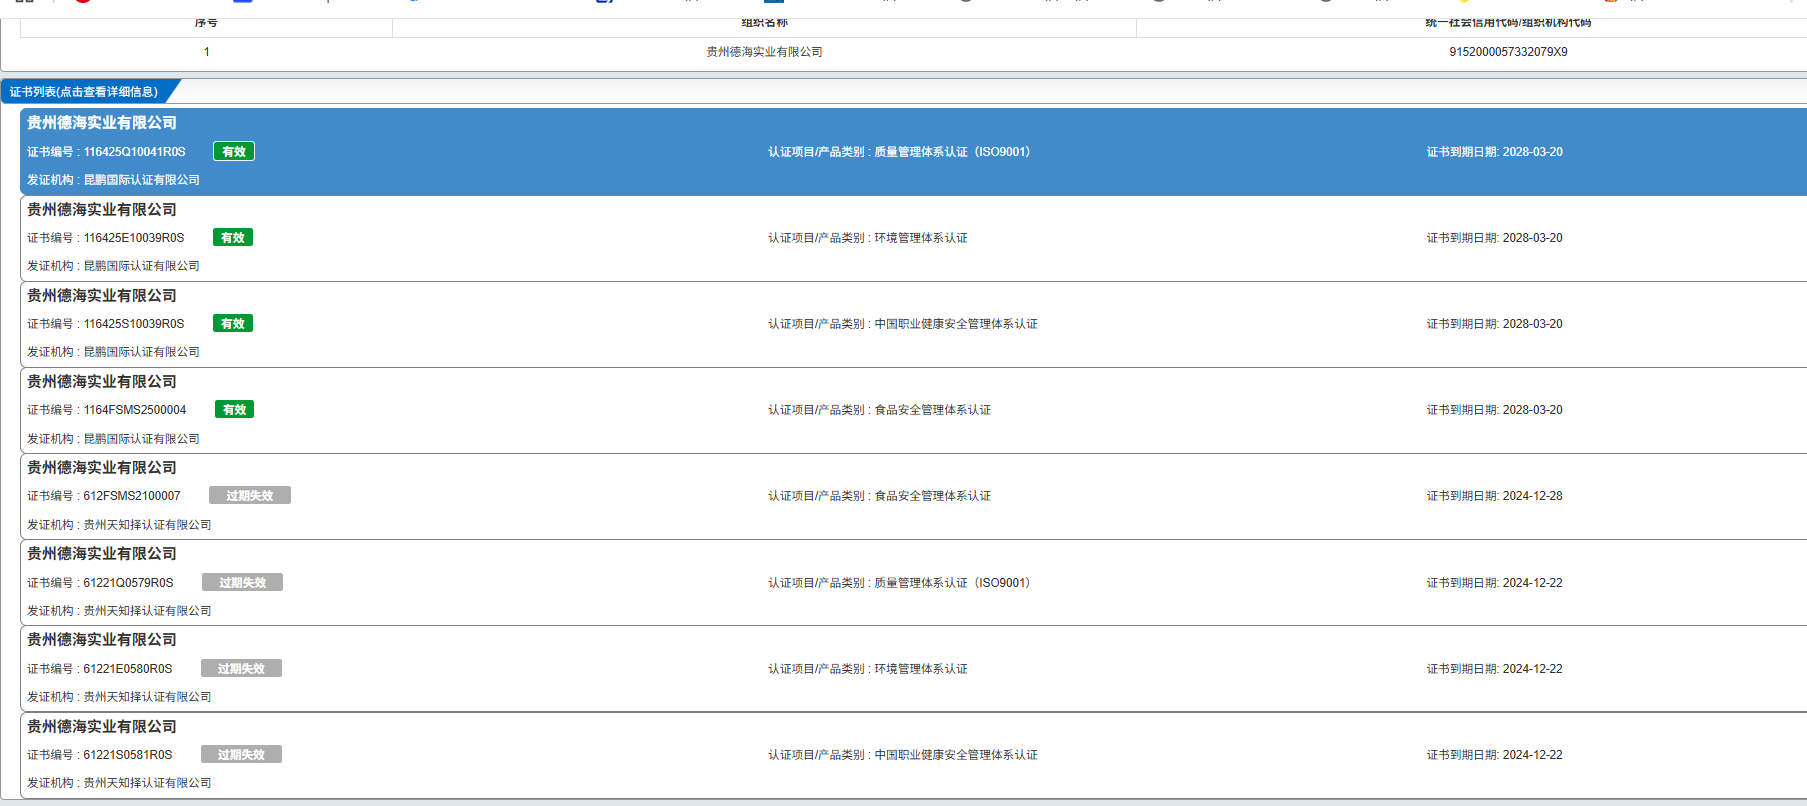
Task: Open certificate number 61221Q0579R0S
Action: 128,583
